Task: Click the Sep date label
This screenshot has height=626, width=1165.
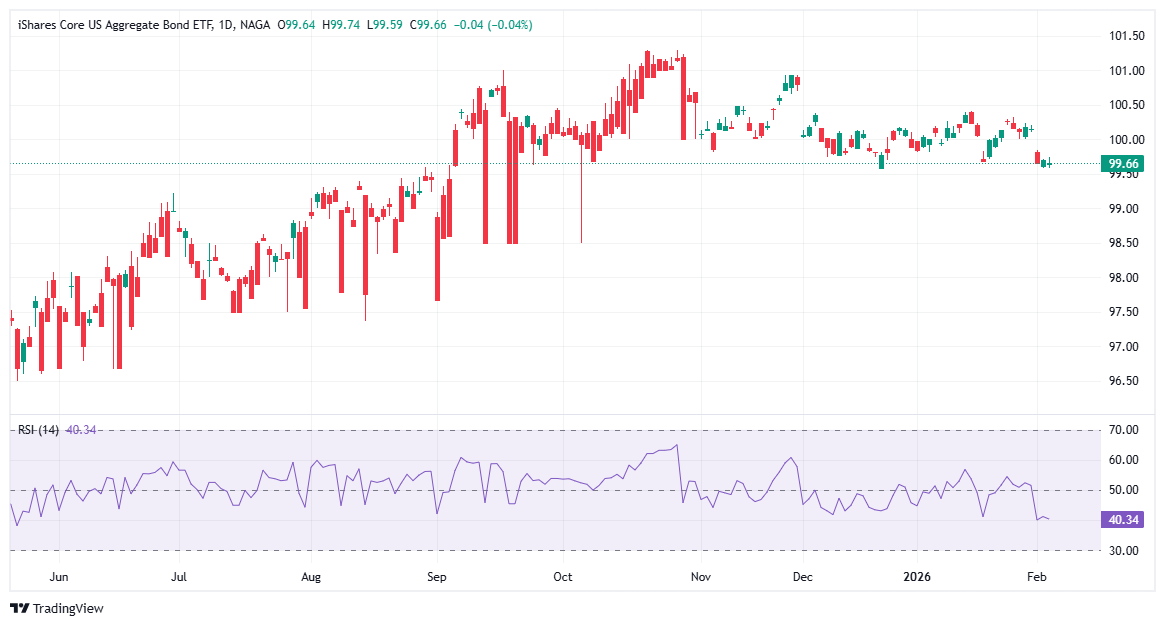Action: (x=437, y=577)
